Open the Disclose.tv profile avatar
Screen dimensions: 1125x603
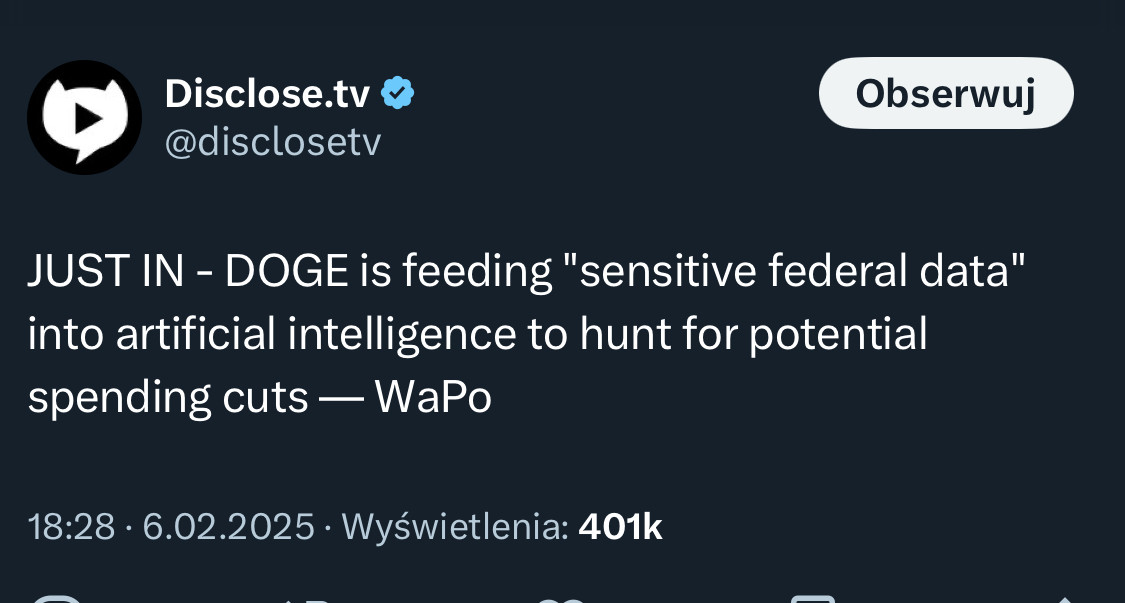point(84,117)
